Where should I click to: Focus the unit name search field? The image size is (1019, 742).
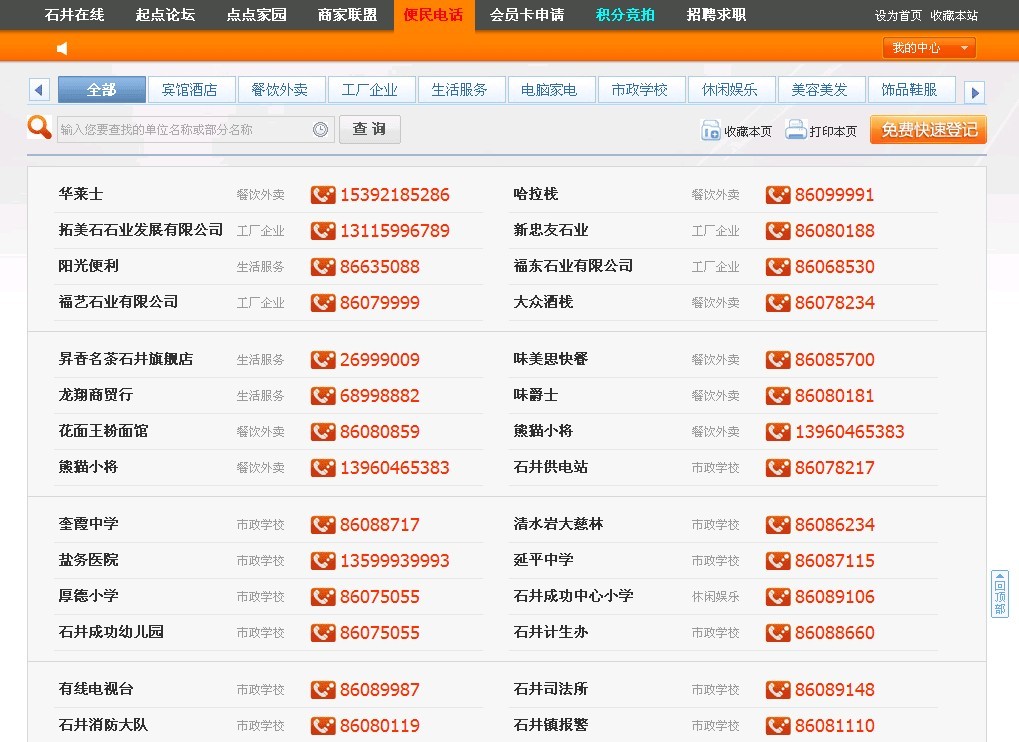[185, 129]
